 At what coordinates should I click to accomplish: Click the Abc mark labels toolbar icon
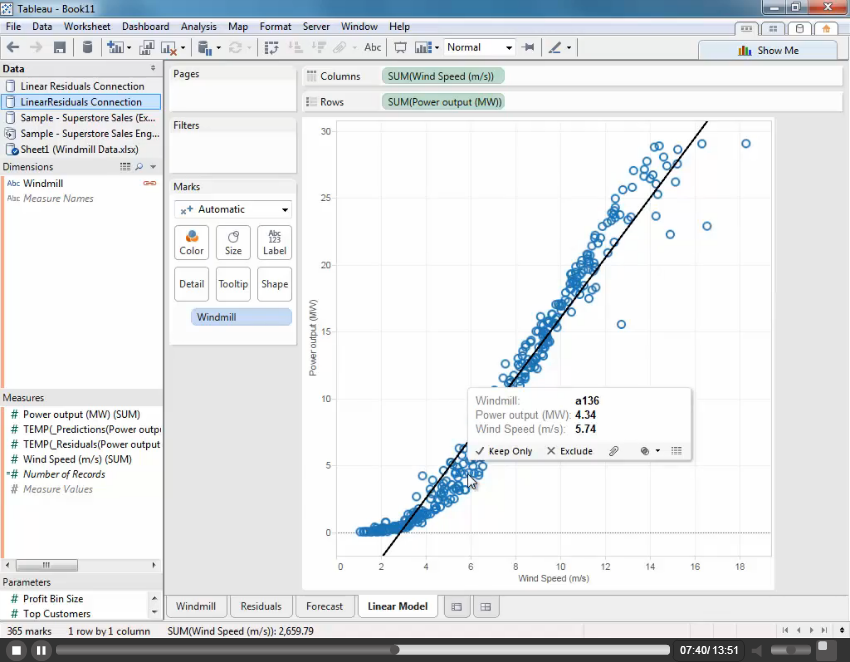pyautogui.click(x=372, y=47)
